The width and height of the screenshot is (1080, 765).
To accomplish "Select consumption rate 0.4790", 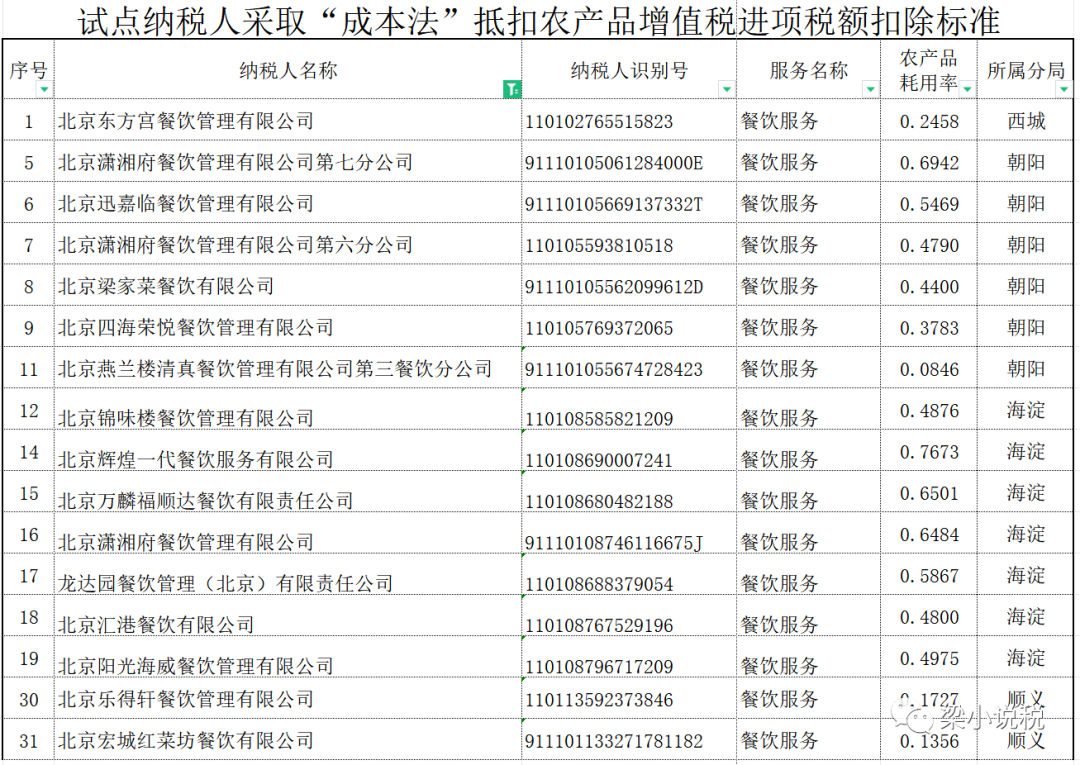I will coord(928,244).
